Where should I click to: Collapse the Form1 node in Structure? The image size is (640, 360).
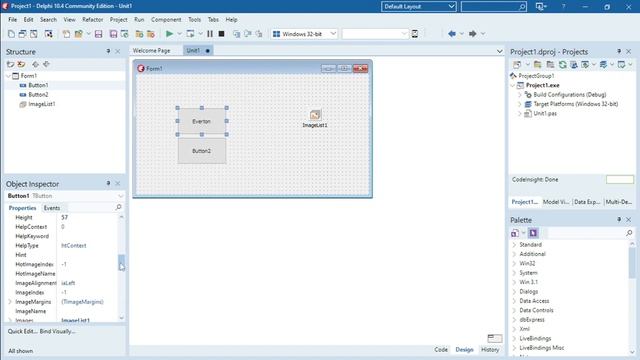tap(9, 76)
